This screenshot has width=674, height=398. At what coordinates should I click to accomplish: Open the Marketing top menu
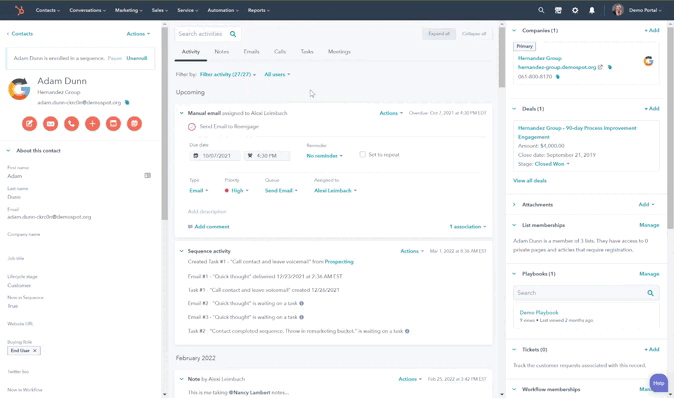tap(129, 10)
